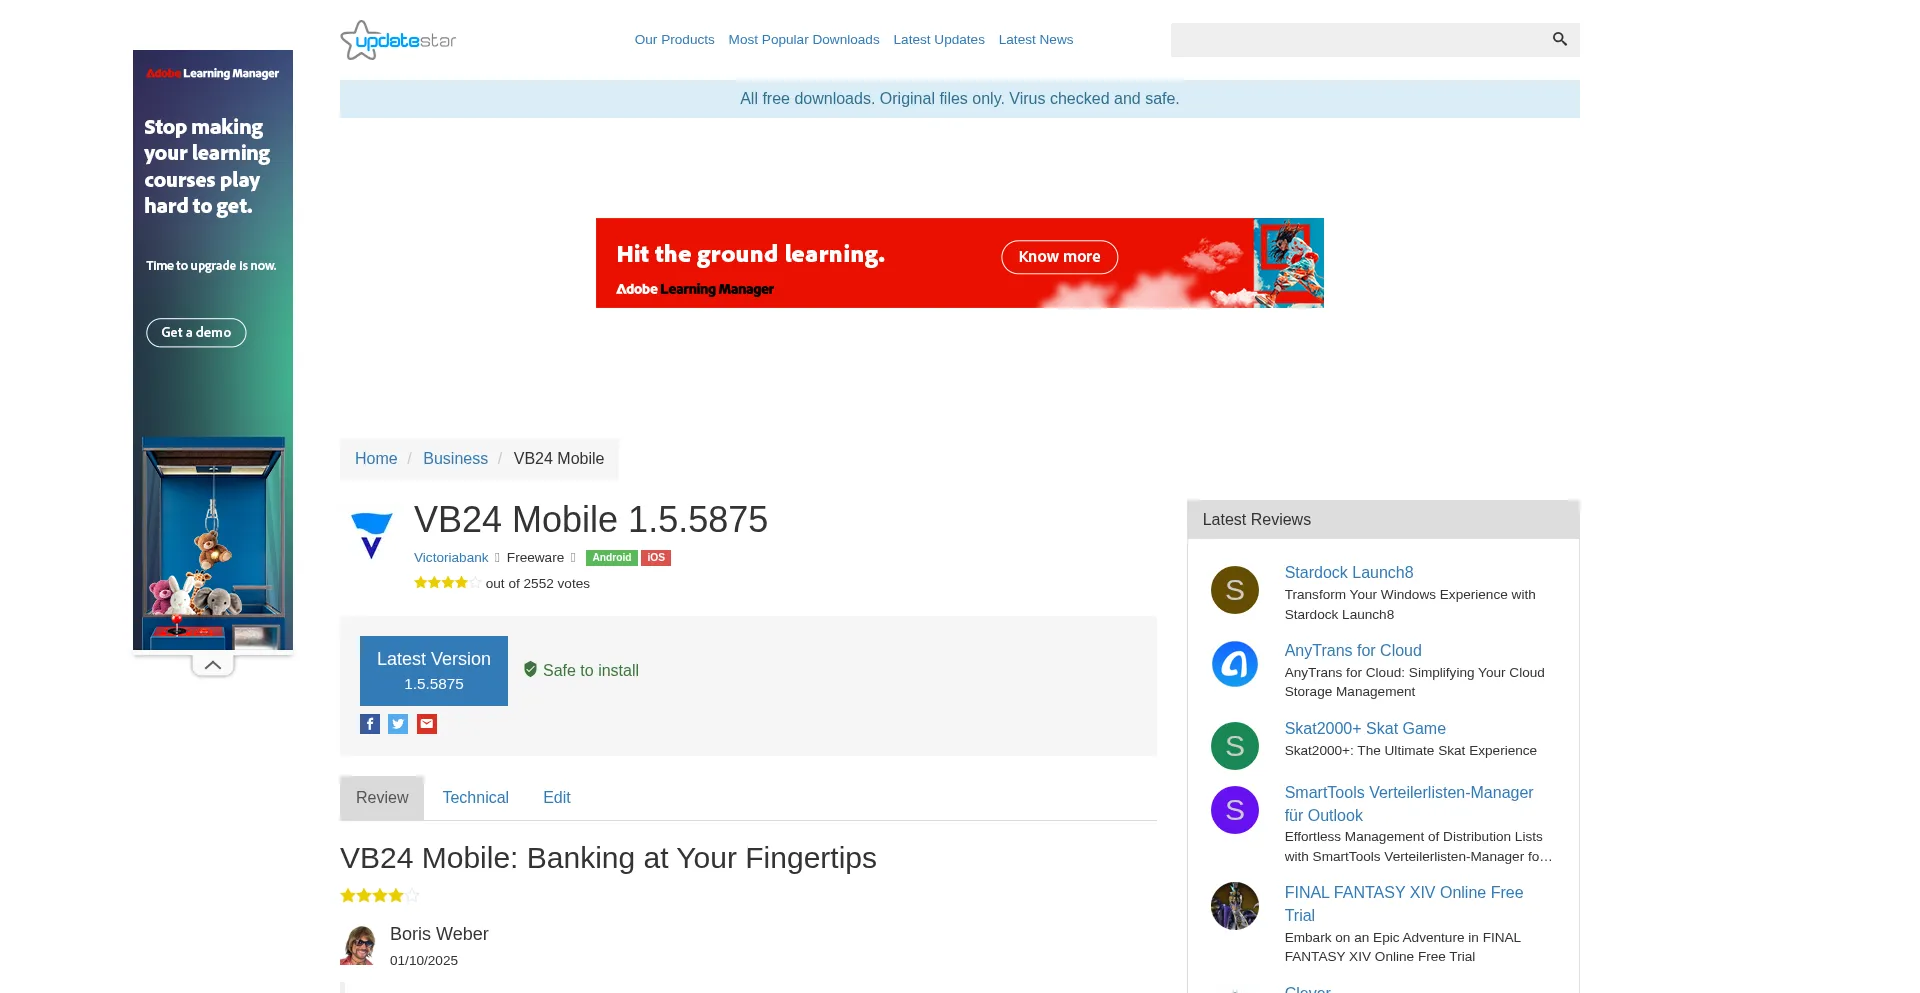
Task: Open Stardock Launch8 review link
Action: (x=1349, y=573)
